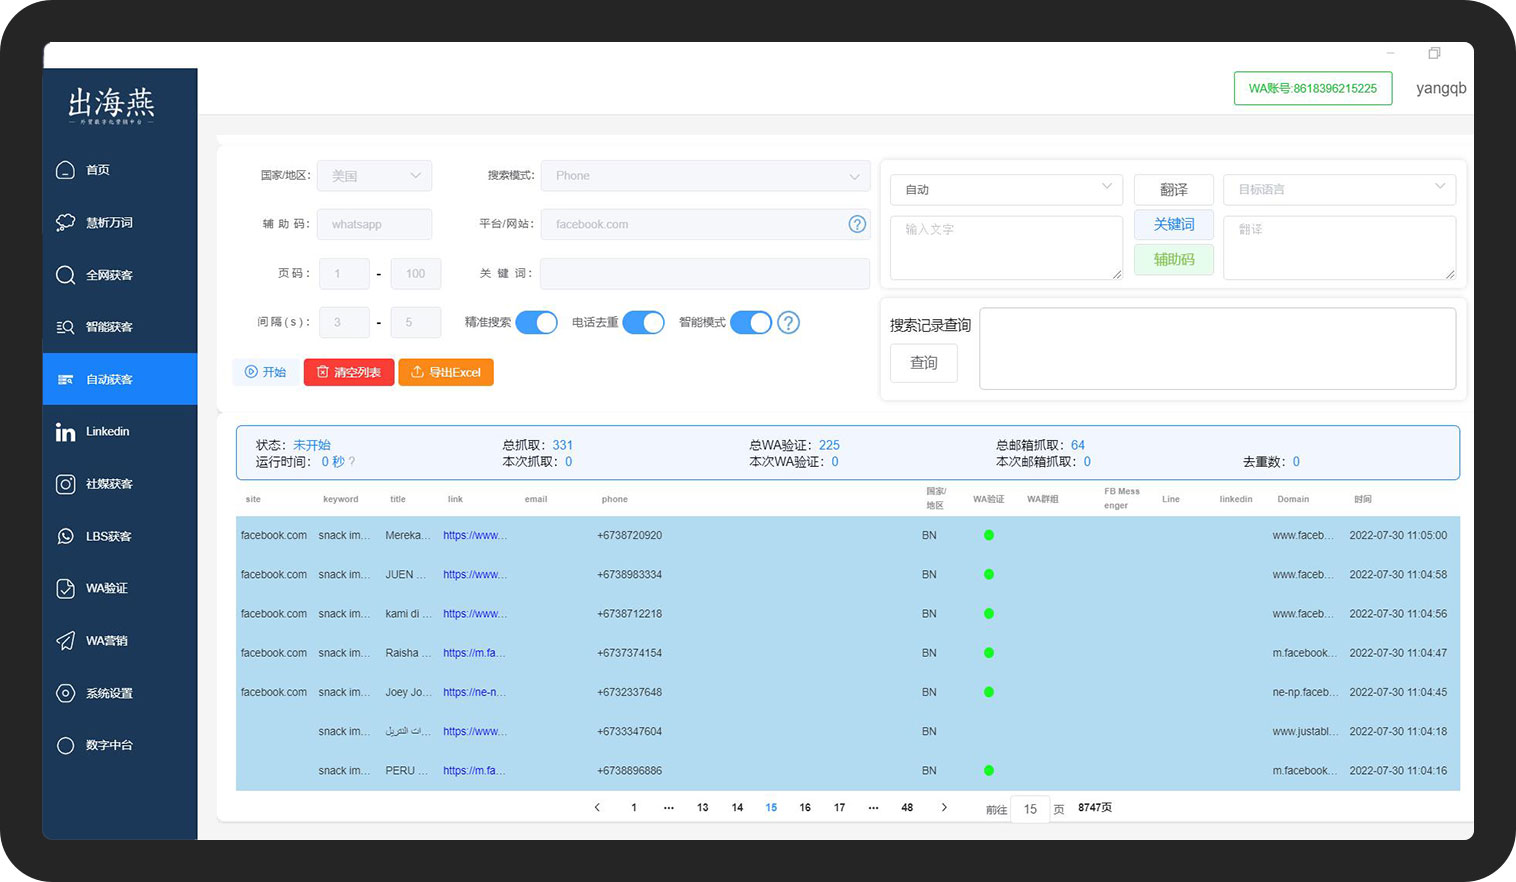Screen dimensions: 1516x882
Task: Select page 48 in pagination
Action: [907, 808]
